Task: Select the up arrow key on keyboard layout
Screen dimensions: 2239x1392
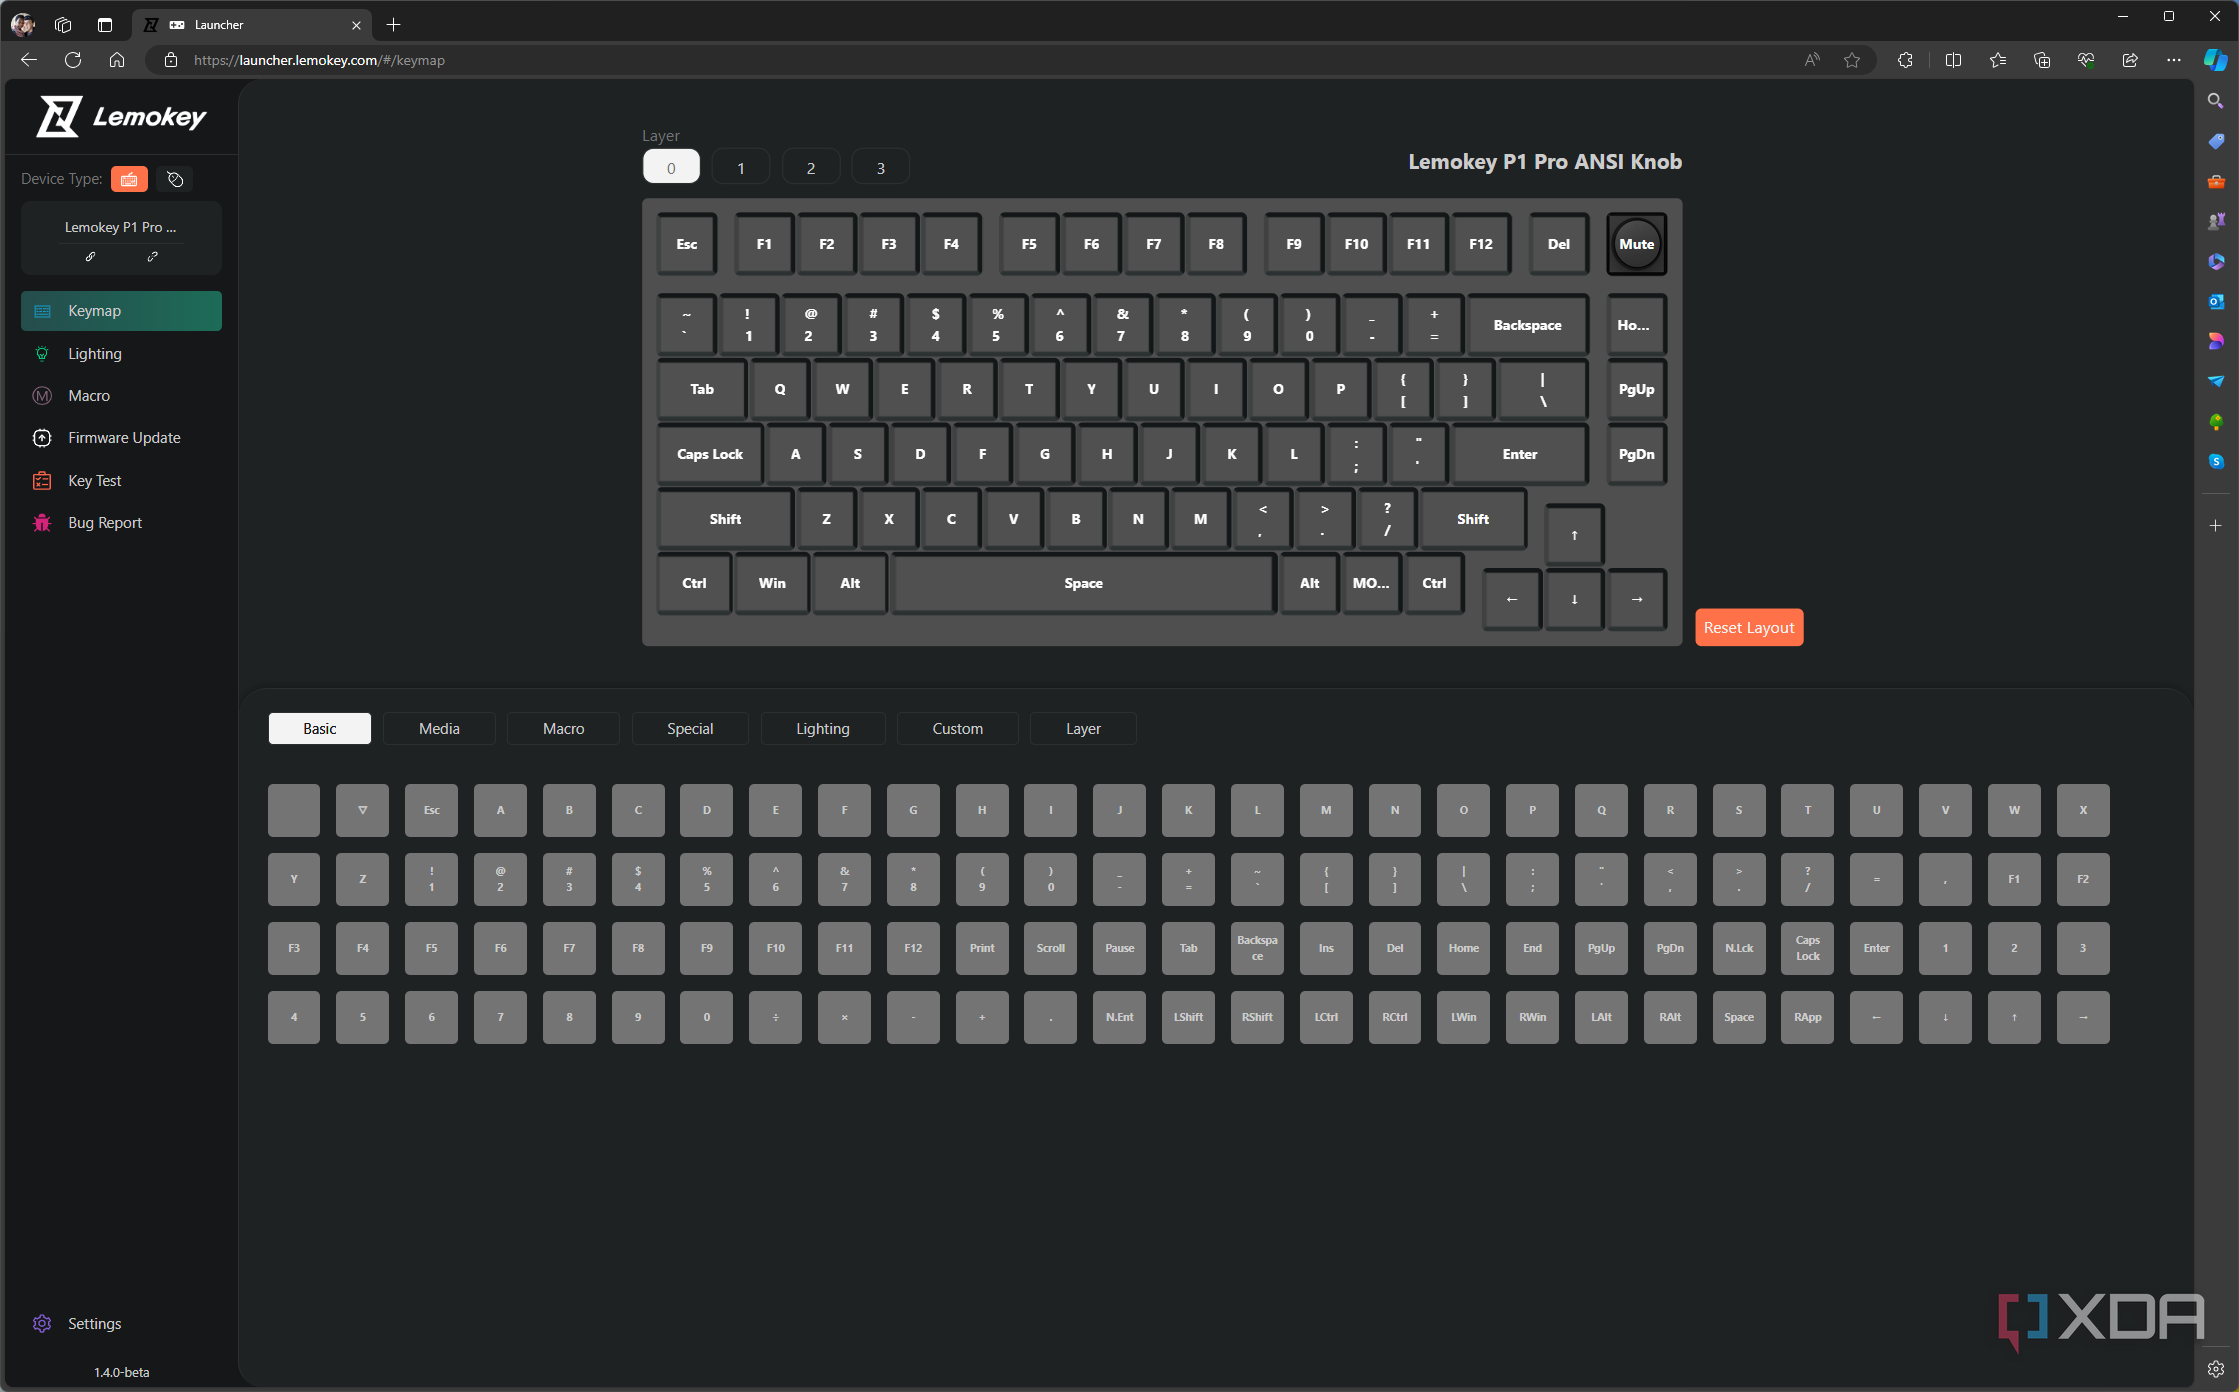Action: [x=1574, y=535]
